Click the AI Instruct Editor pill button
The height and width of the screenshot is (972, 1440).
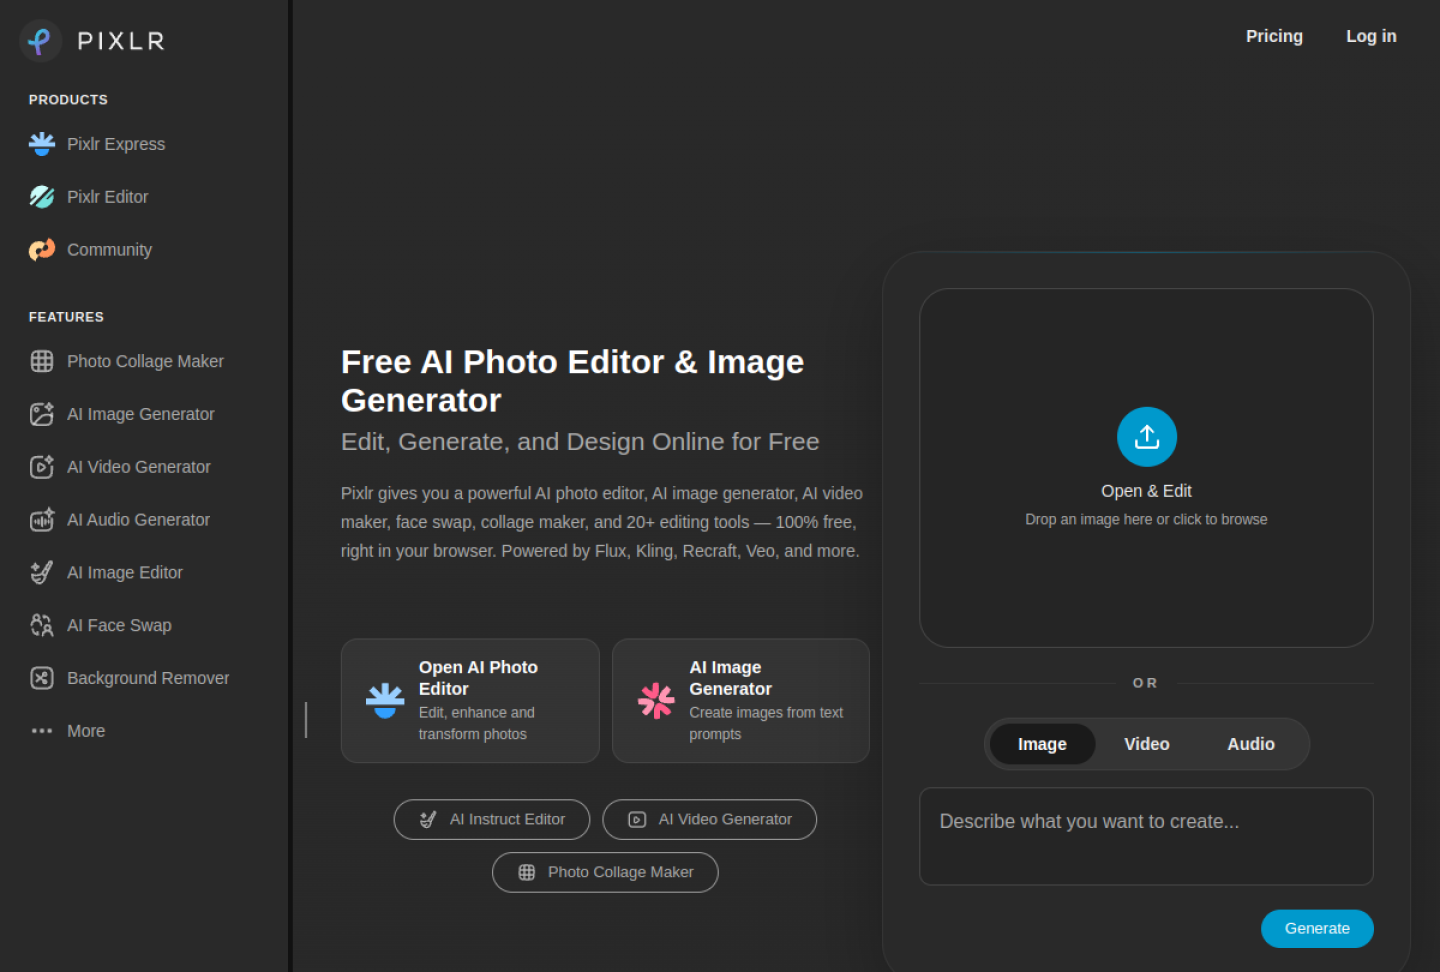coord(492,819)
